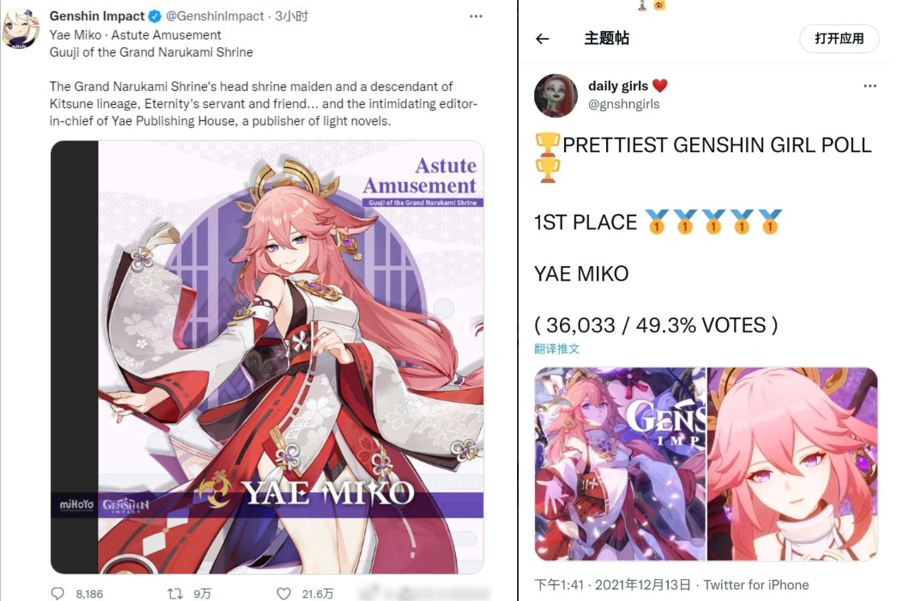Open the right Yae Miko close-up image
Screen dimensions: 900x601
[x=793, y=464]
